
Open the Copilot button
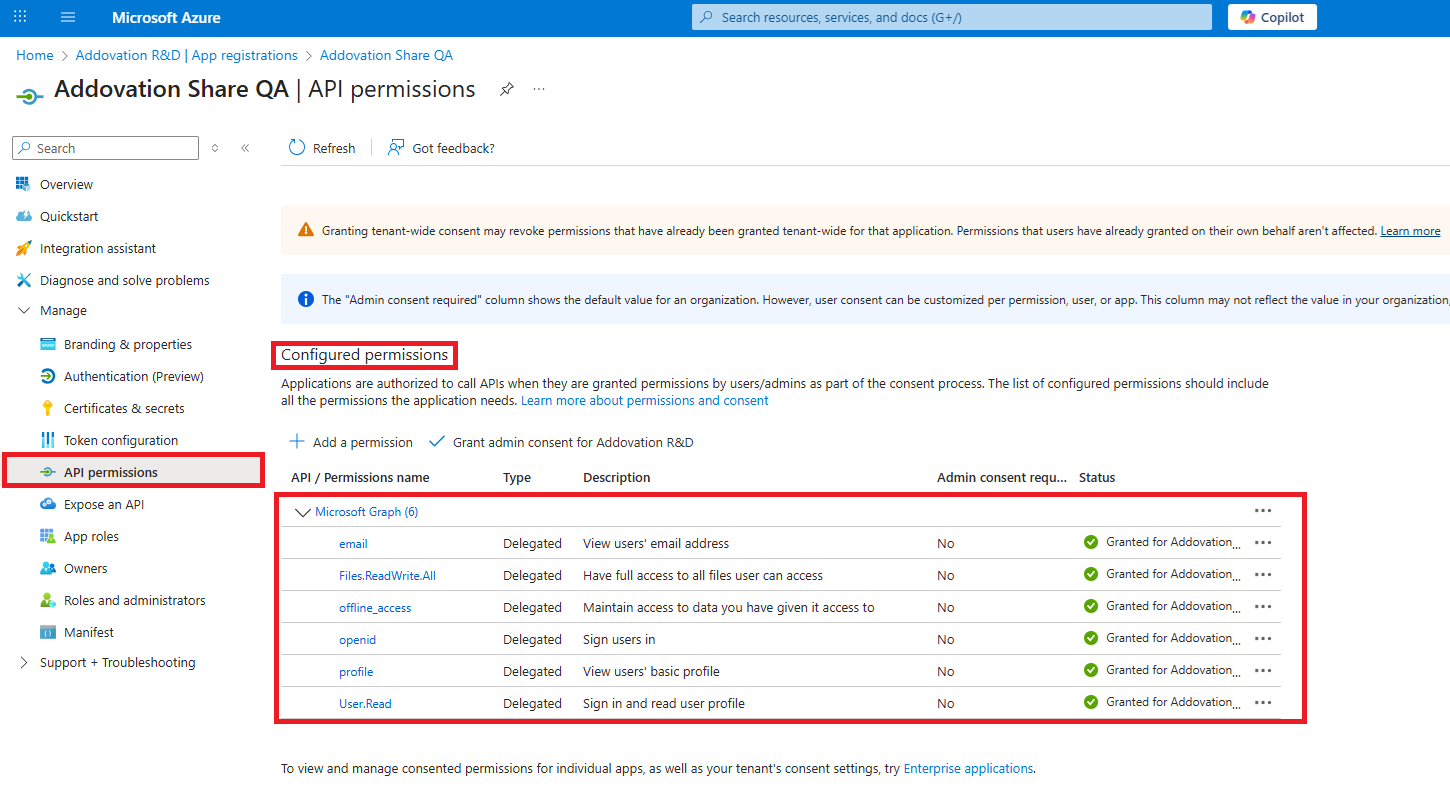(1272, 17)
